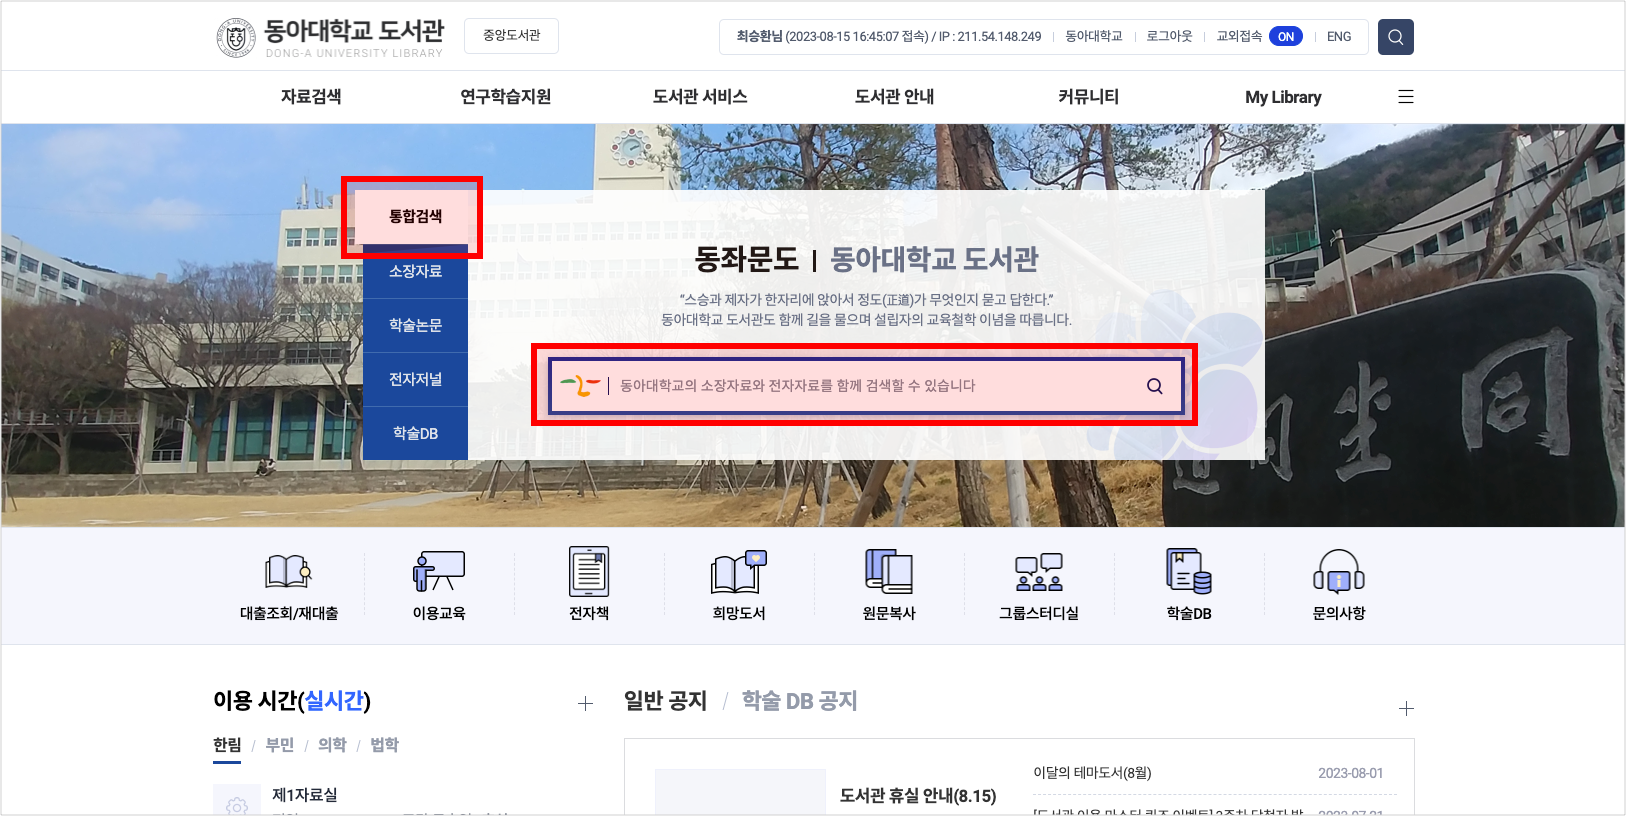Open the top-right blue search icon button
1626x816 pixels.
[1395, 37]
